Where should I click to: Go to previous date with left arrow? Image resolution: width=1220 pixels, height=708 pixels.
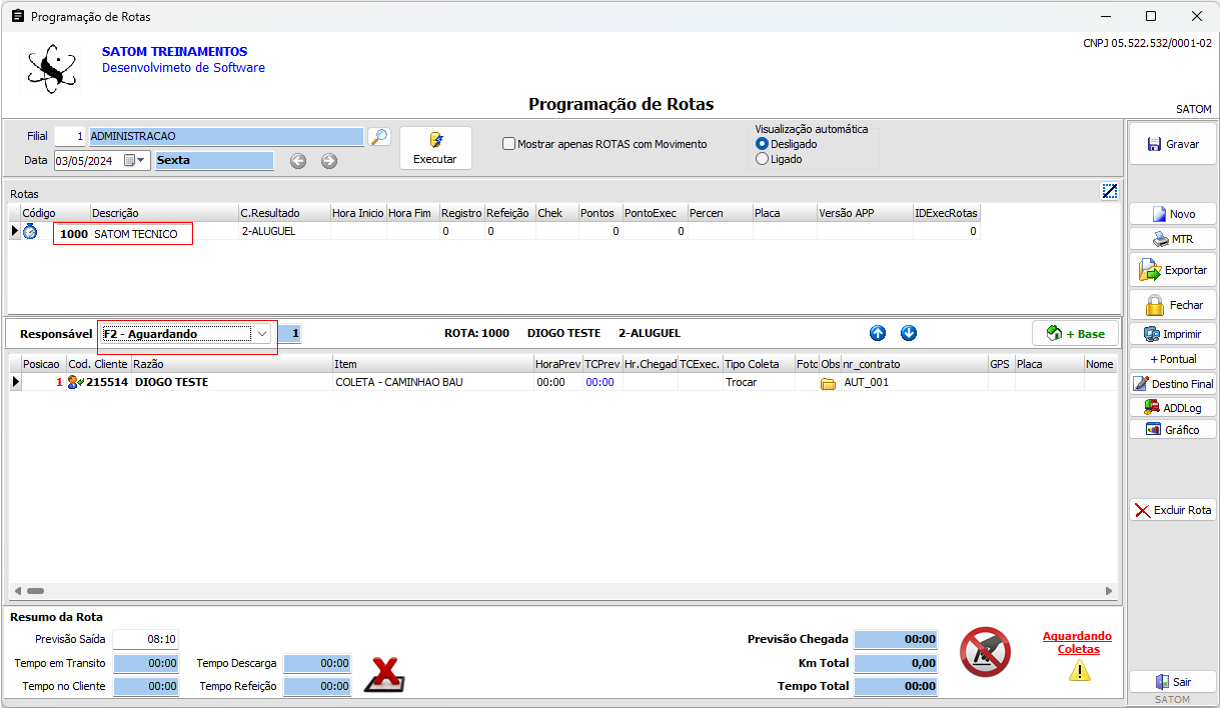pos(298,161)
